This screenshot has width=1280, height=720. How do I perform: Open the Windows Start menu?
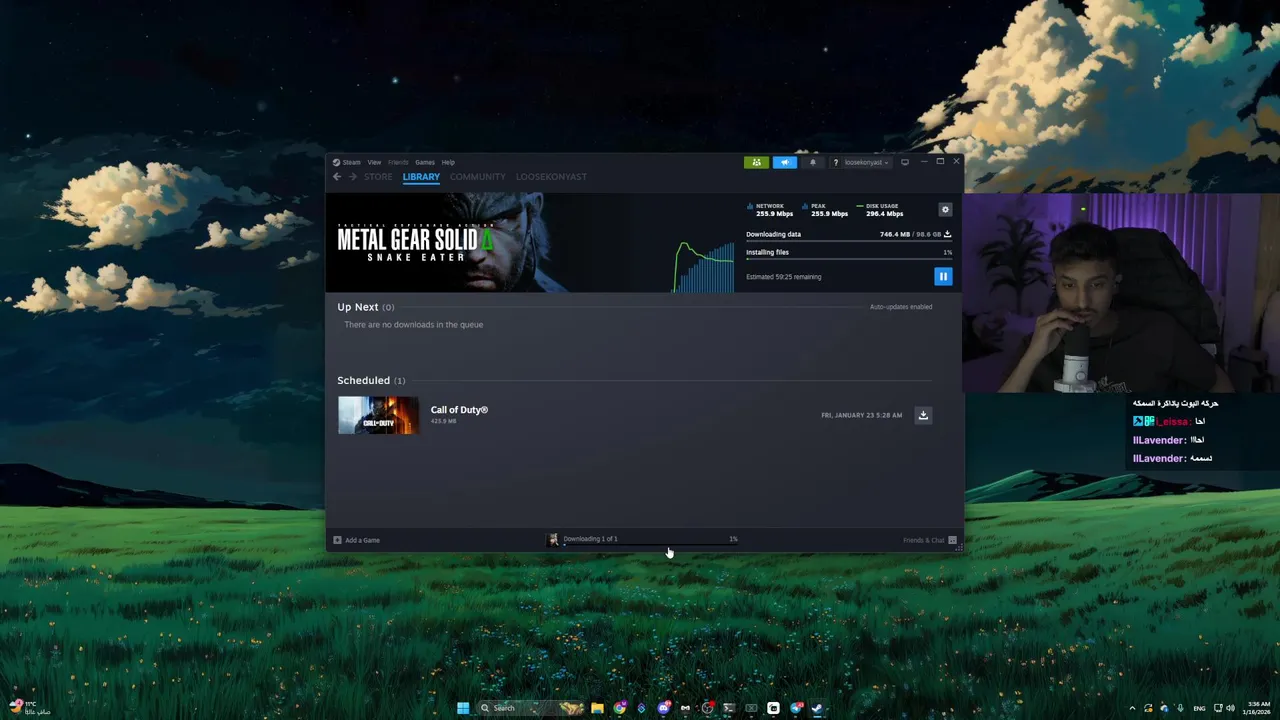(462, 708)
